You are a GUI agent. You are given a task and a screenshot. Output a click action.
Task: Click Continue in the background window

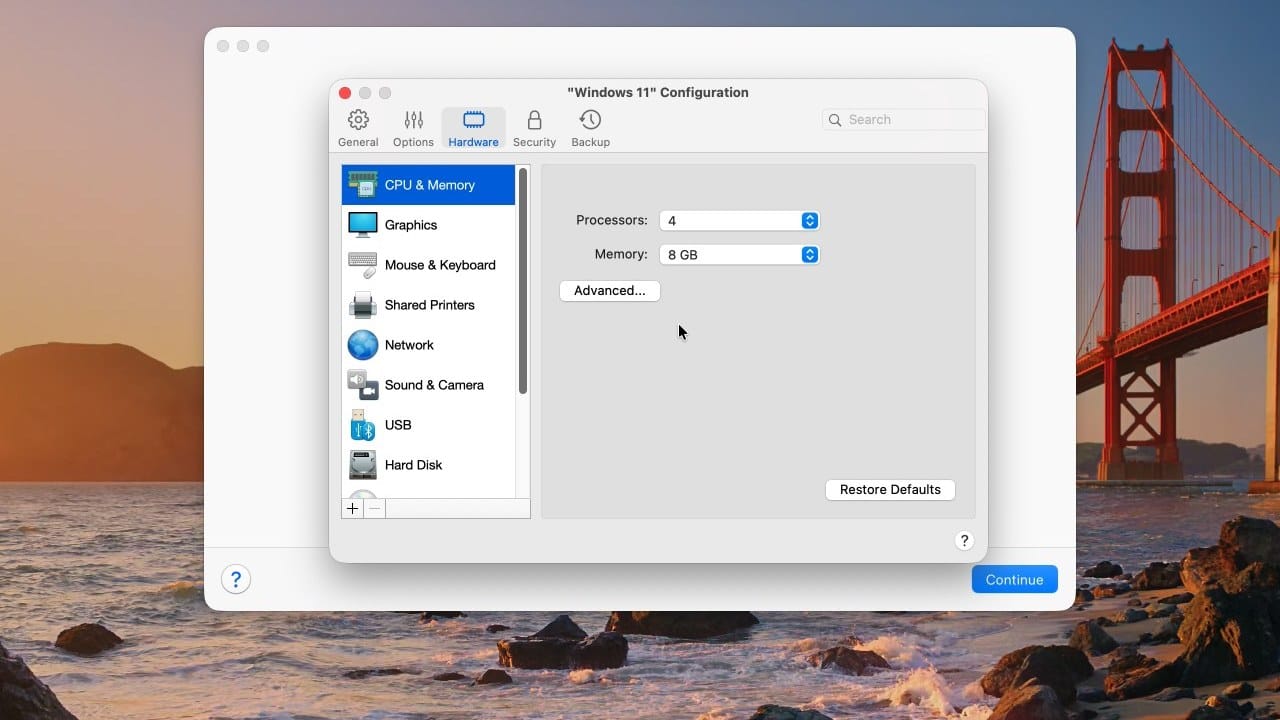(1014, 579)
